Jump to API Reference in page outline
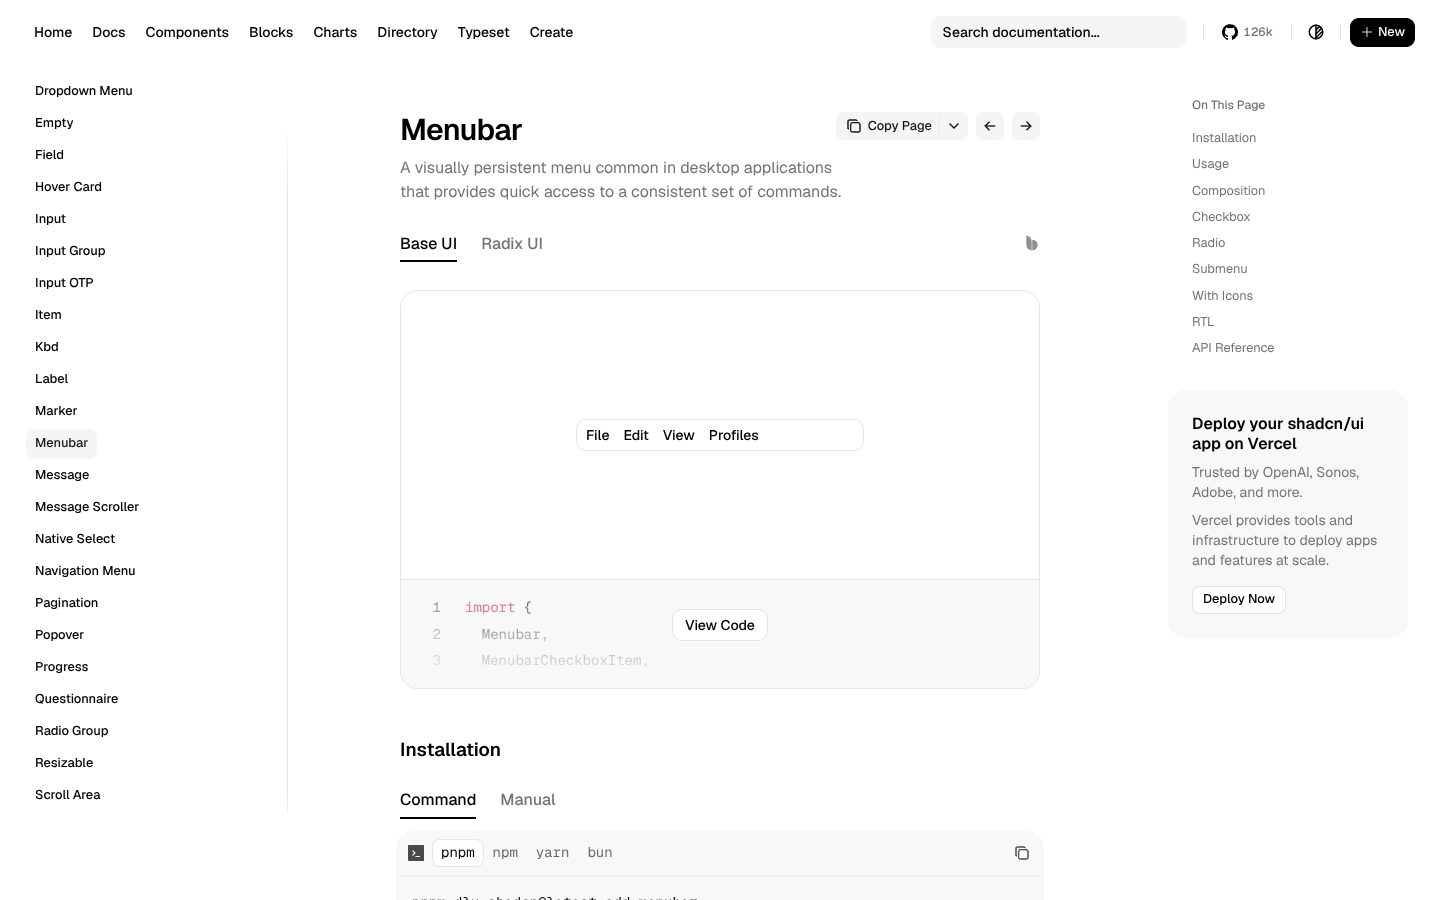 point(1233,348)
